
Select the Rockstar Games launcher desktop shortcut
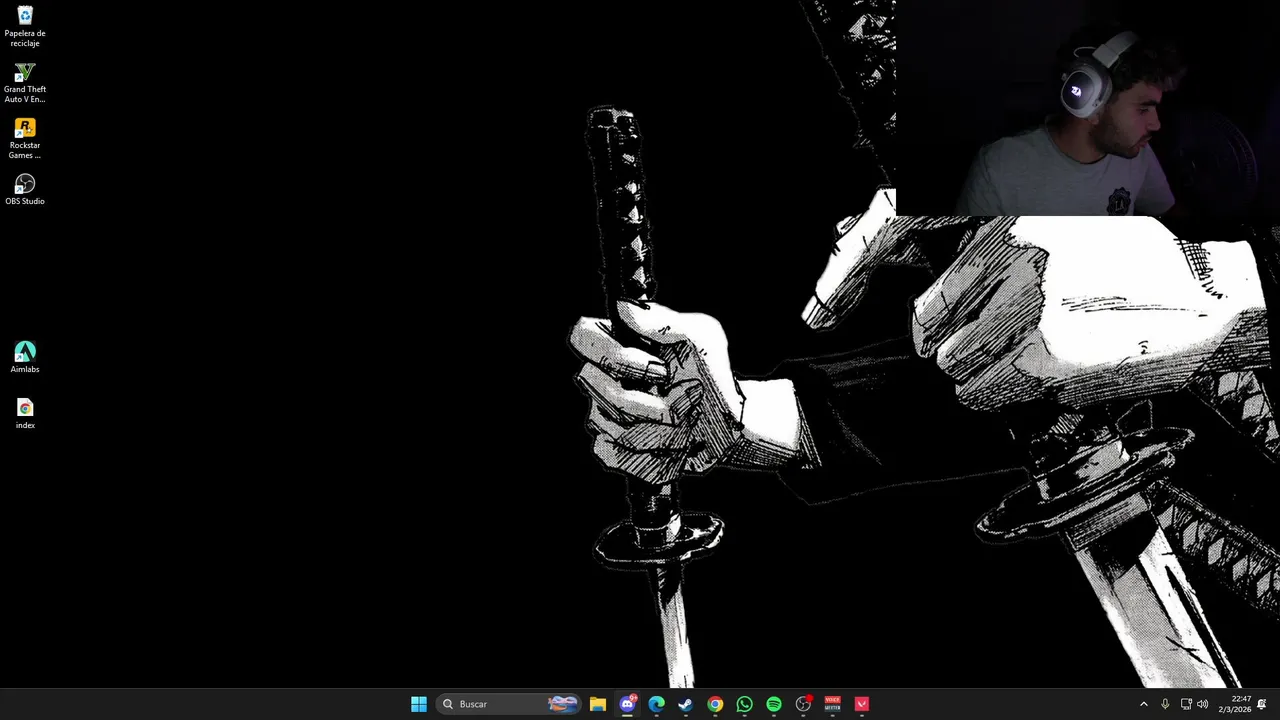[x=25, y=139]
